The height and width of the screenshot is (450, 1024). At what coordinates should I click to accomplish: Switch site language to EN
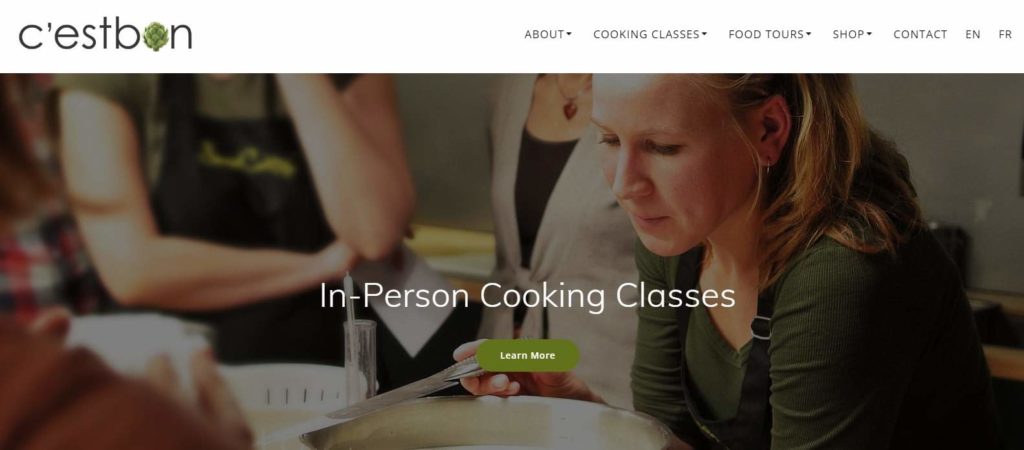coord(972,34)
